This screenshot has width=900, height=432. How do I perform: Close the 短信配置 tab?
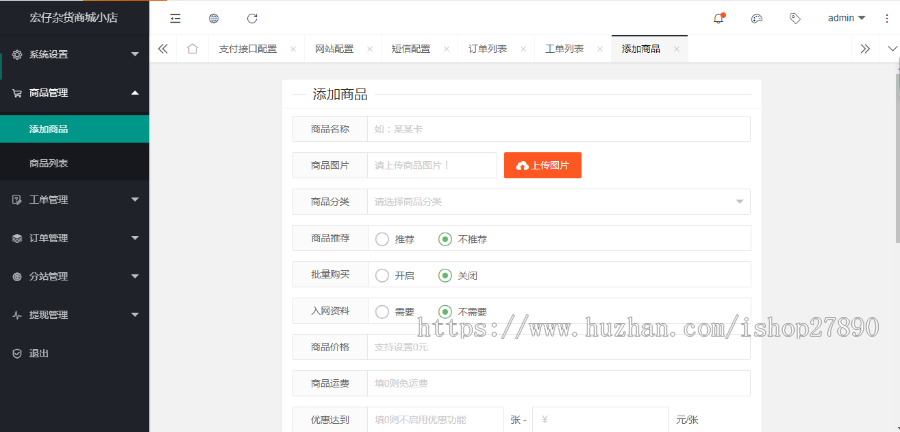point(446,49)
